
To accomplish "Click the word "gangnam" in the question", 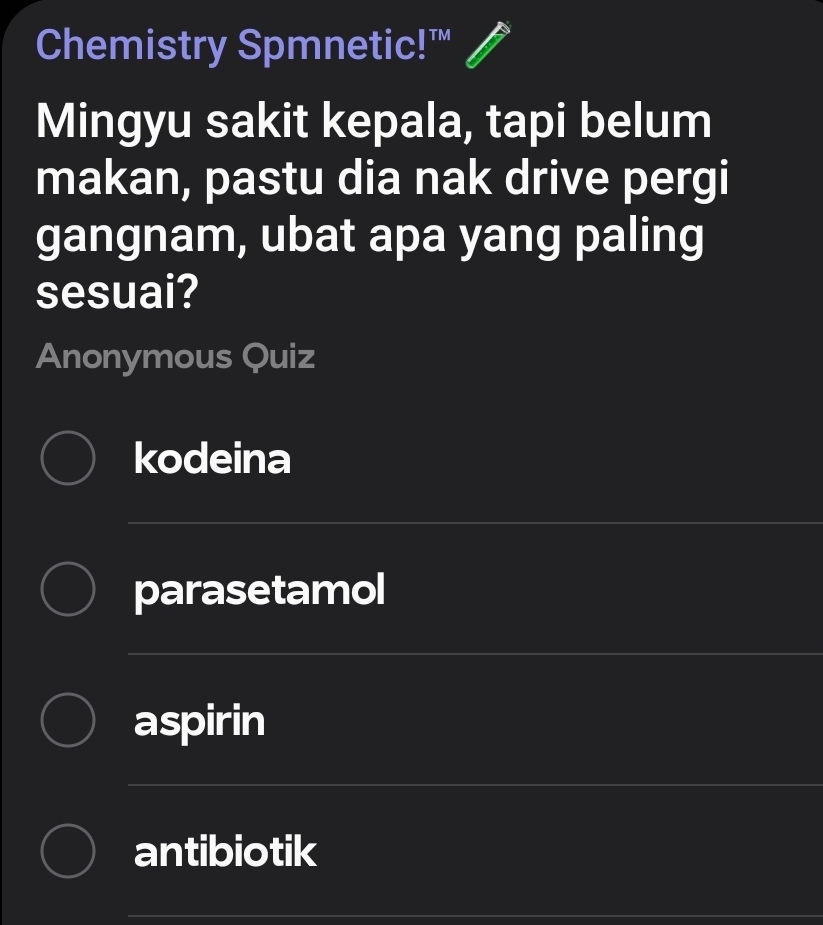I will 126,240.
